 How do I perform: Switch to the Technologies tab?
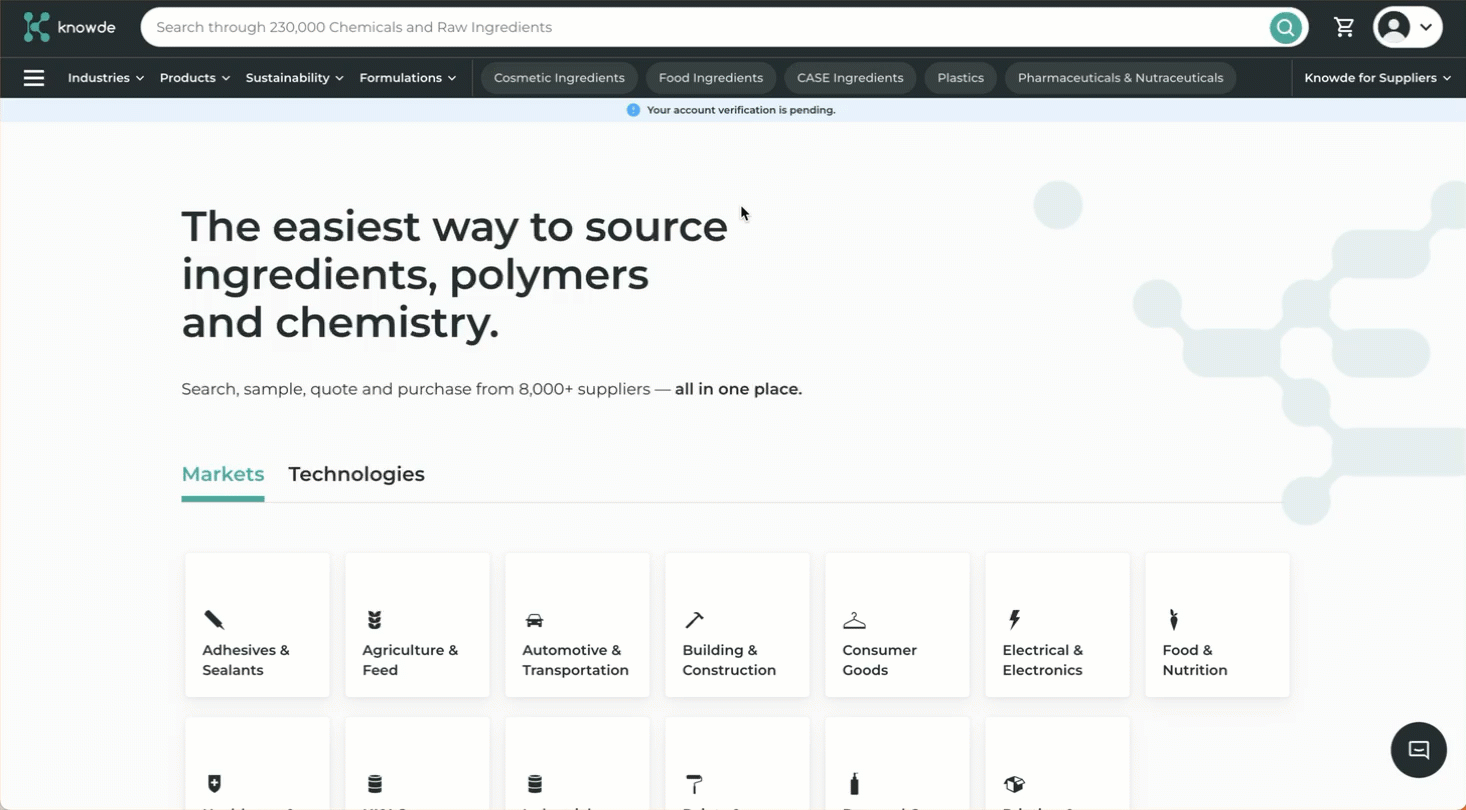pyautogui.click(x=357, y=475)
